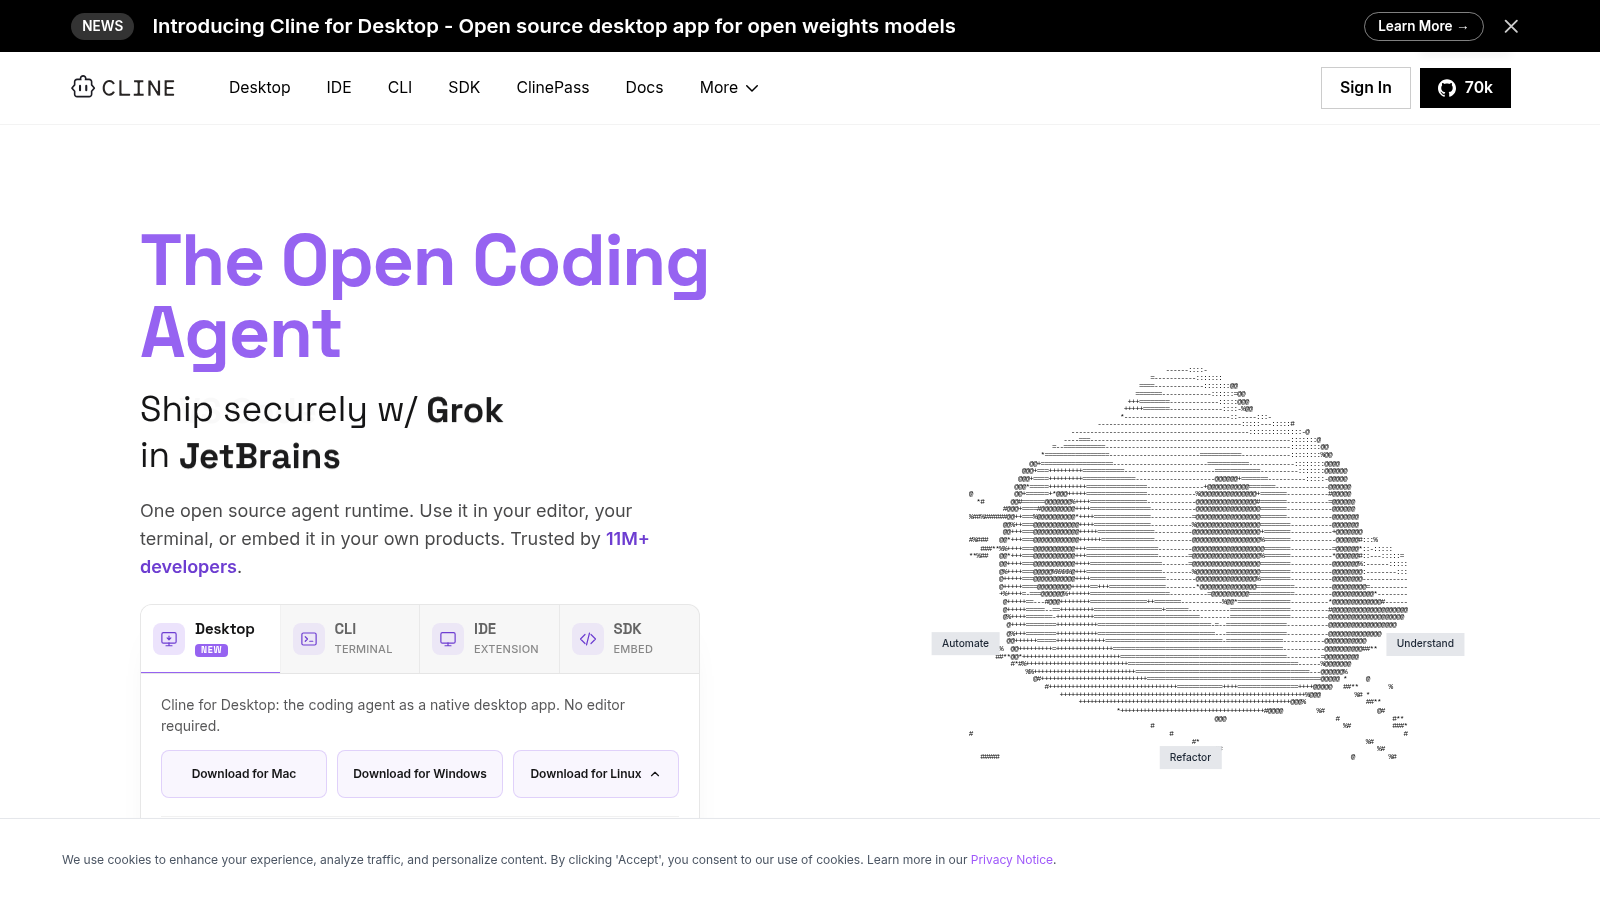The height and width of the screenshot is (900, 1600).
Task: Click the Automate label on the artwork
Action: pos(965,644)
